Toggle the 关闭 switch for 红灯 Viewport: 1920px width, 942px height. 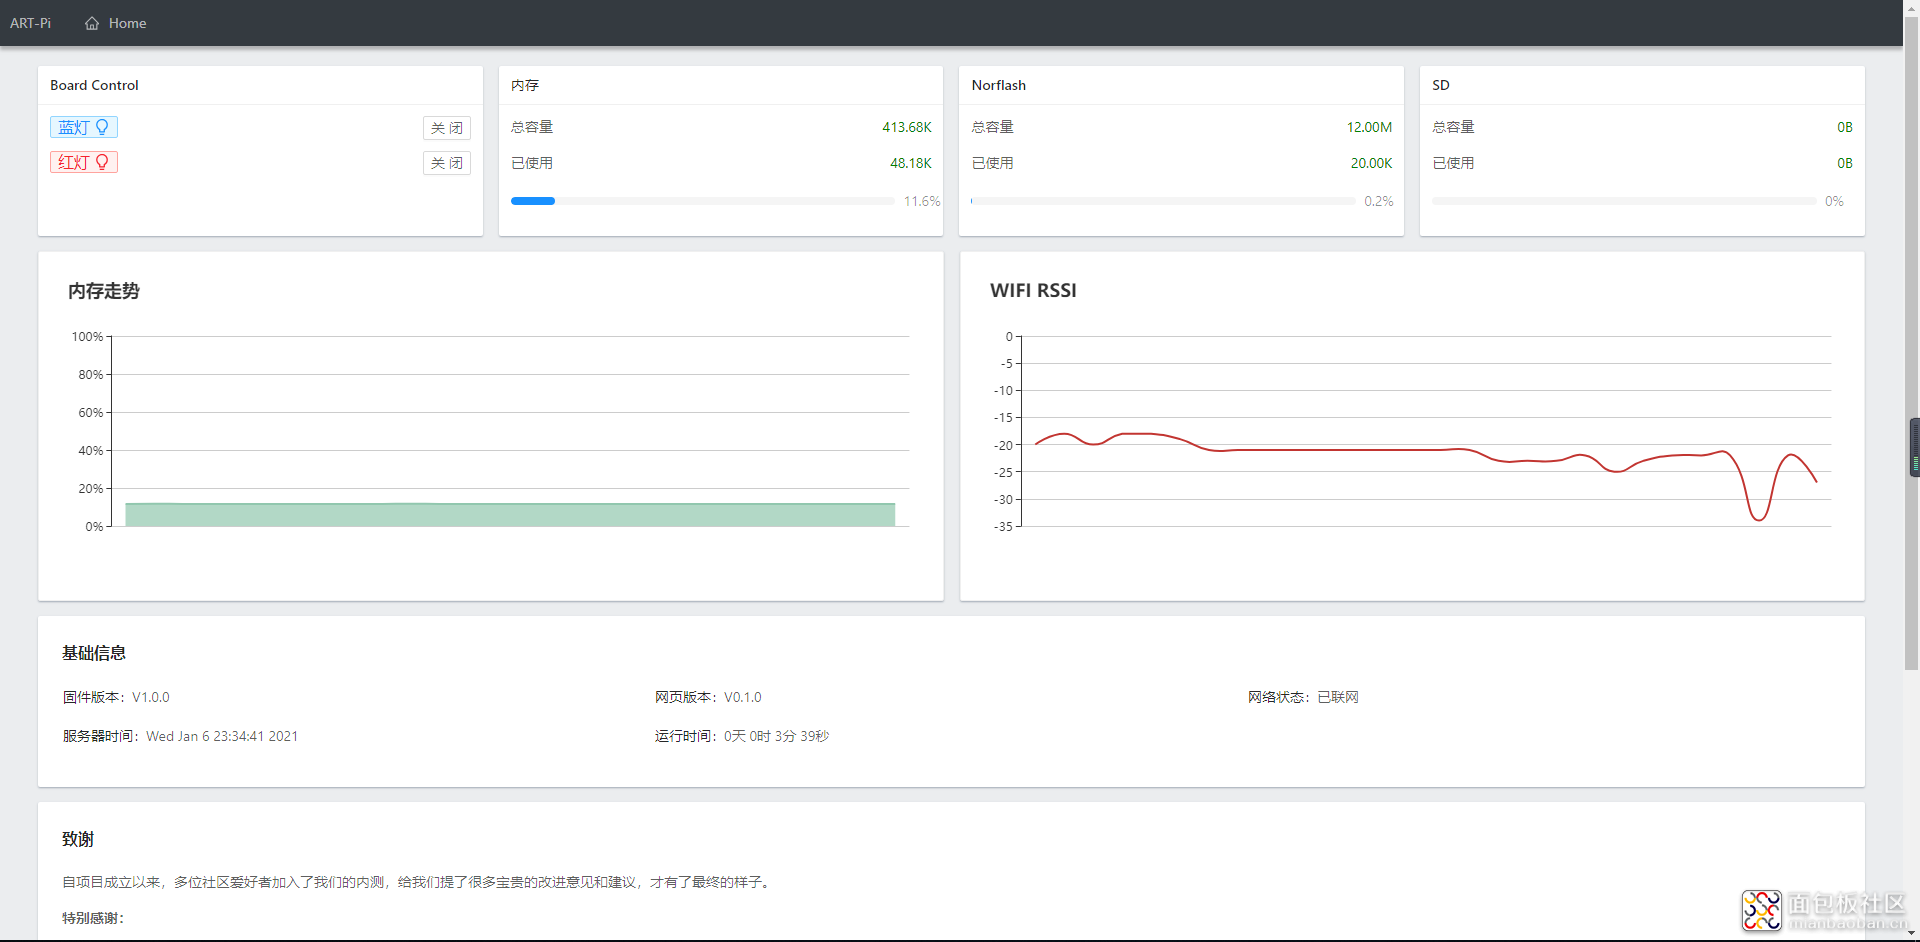tap(447, 163)
